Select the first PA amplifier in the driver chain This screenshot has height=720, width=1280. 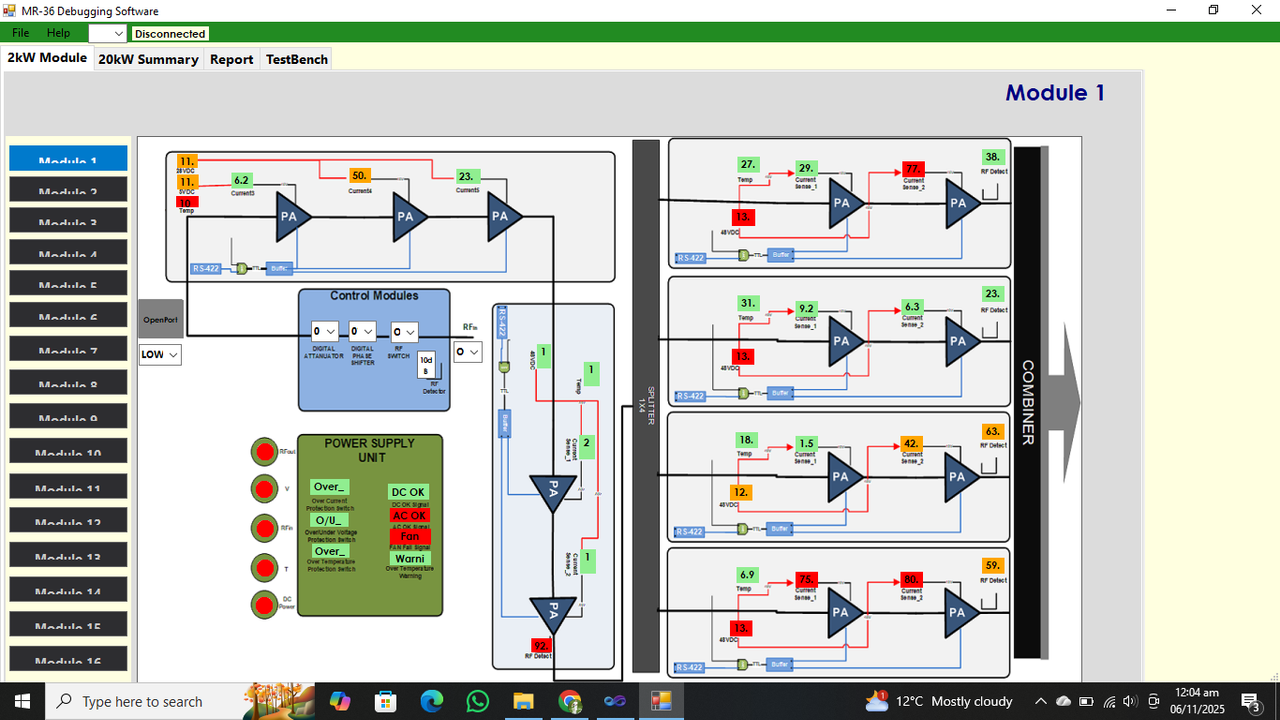click(290, 217)
